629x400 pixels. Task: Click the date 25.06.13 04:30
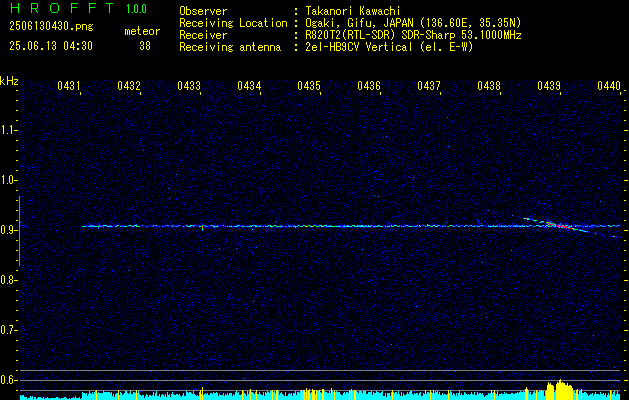[x=51, y=46]
